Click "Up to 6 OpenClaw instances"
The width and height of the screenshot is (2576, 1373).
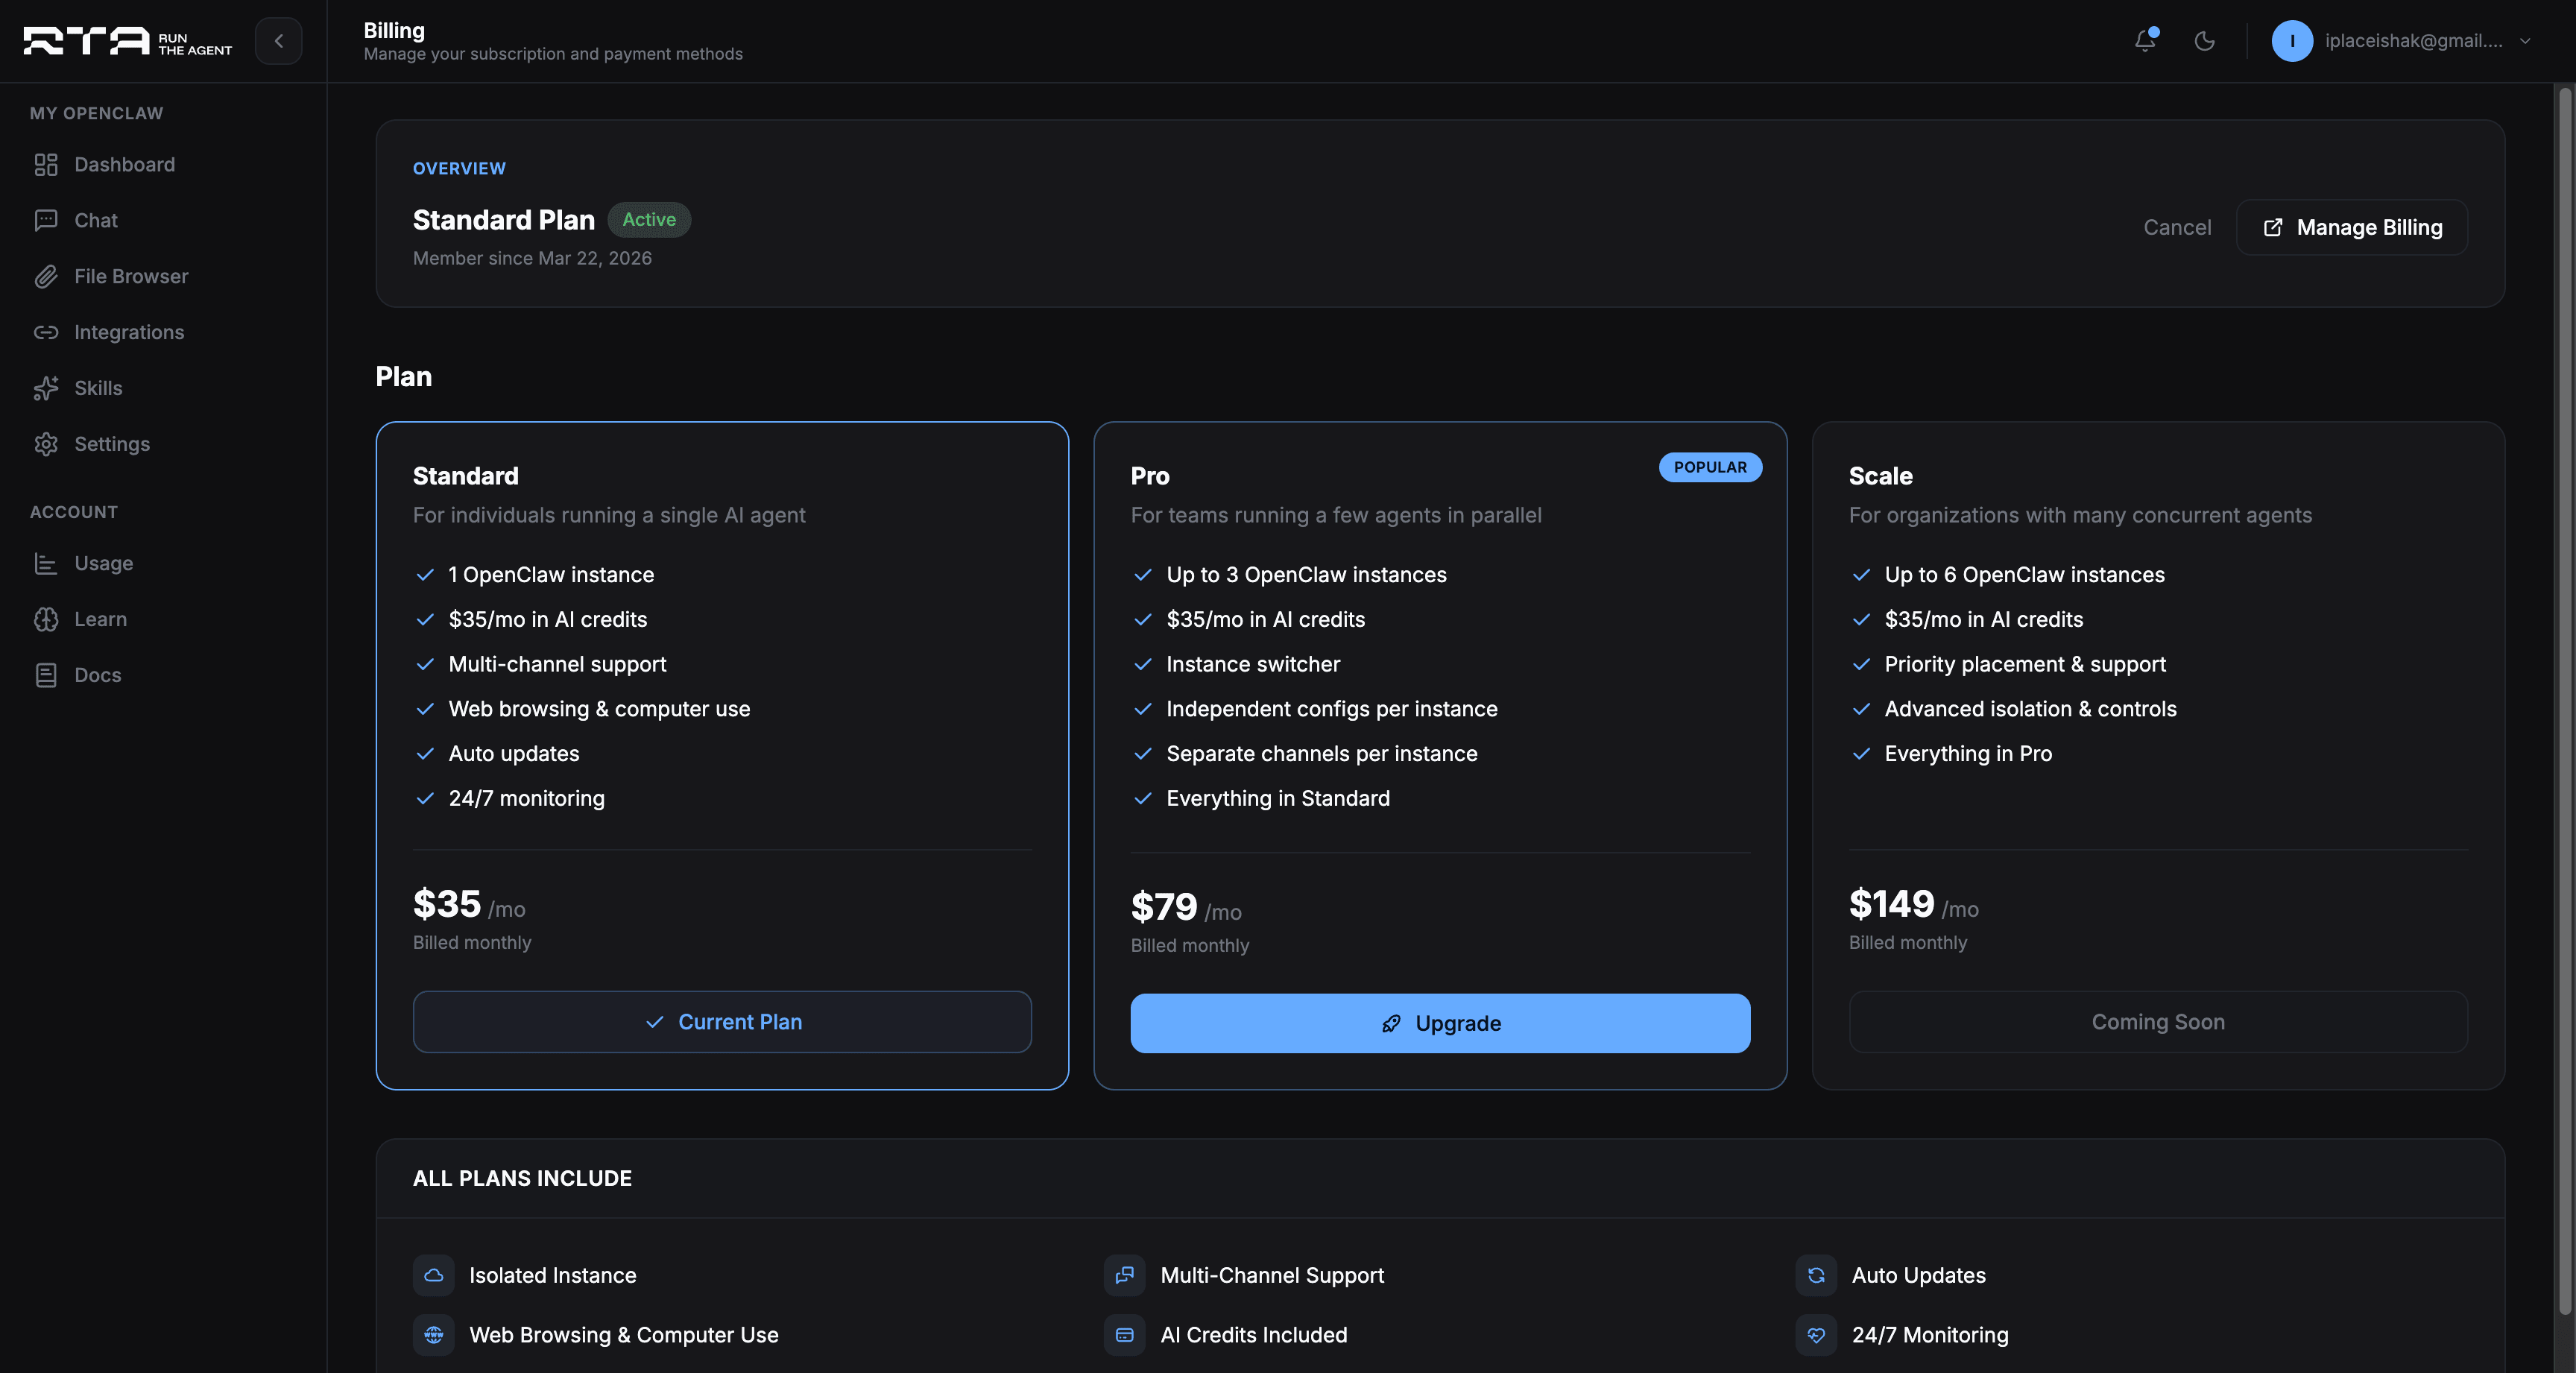point(2024,576)
